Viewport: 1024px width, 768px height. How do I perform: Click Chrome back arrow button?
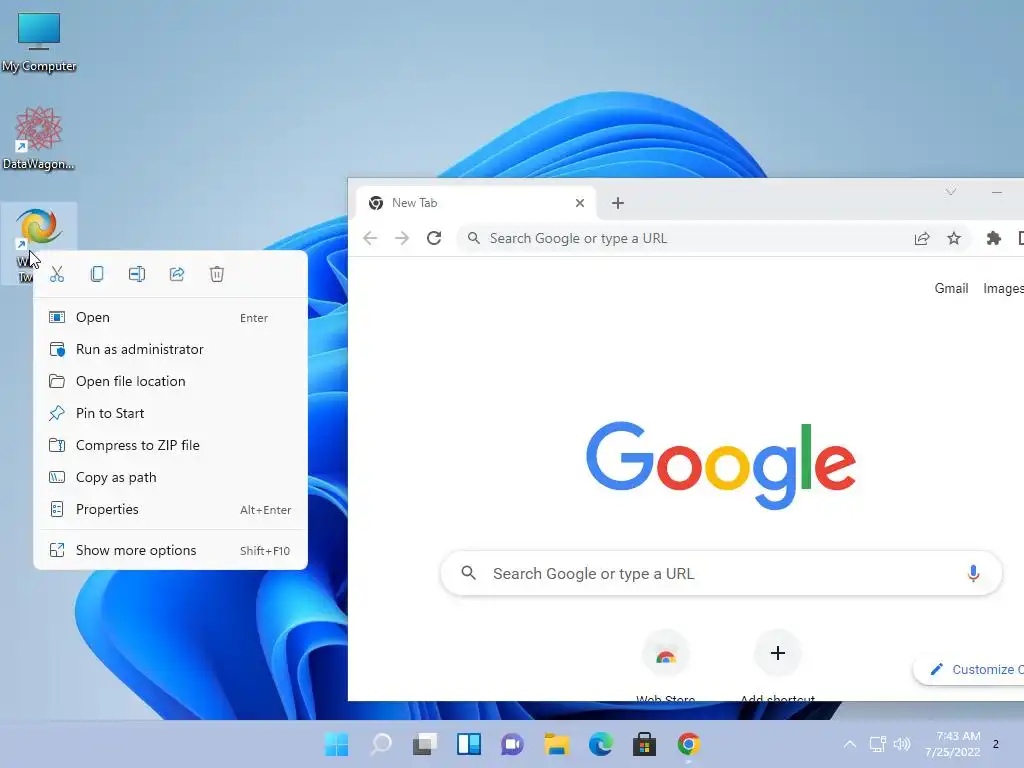click(370, 238)
